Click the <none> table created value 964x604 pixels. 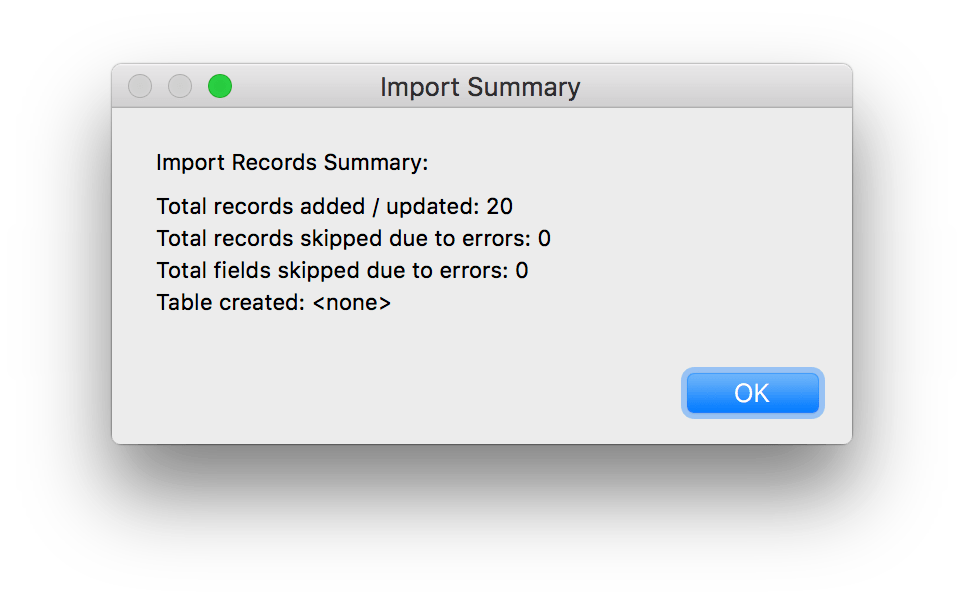tap(352, 302)
